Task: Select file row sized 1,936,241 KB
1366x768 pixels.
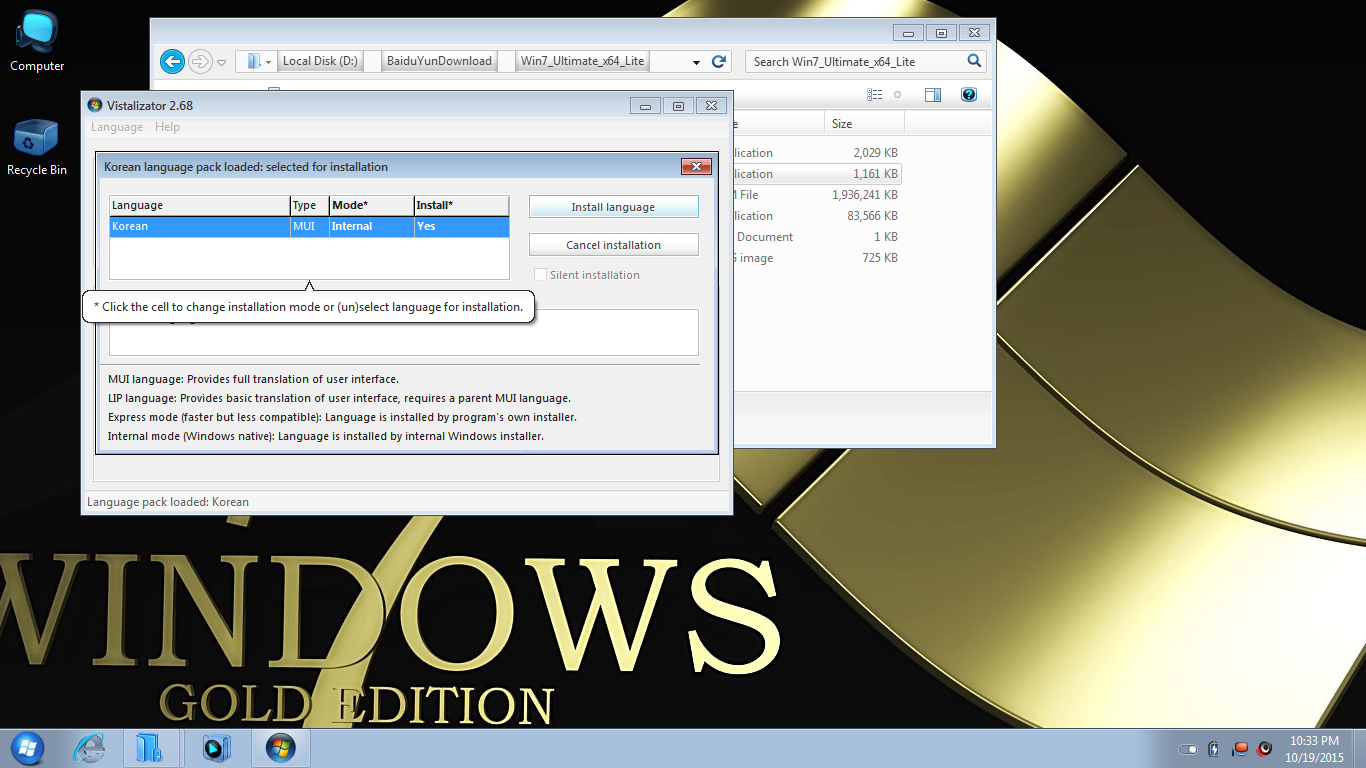Action: point(817,195)
